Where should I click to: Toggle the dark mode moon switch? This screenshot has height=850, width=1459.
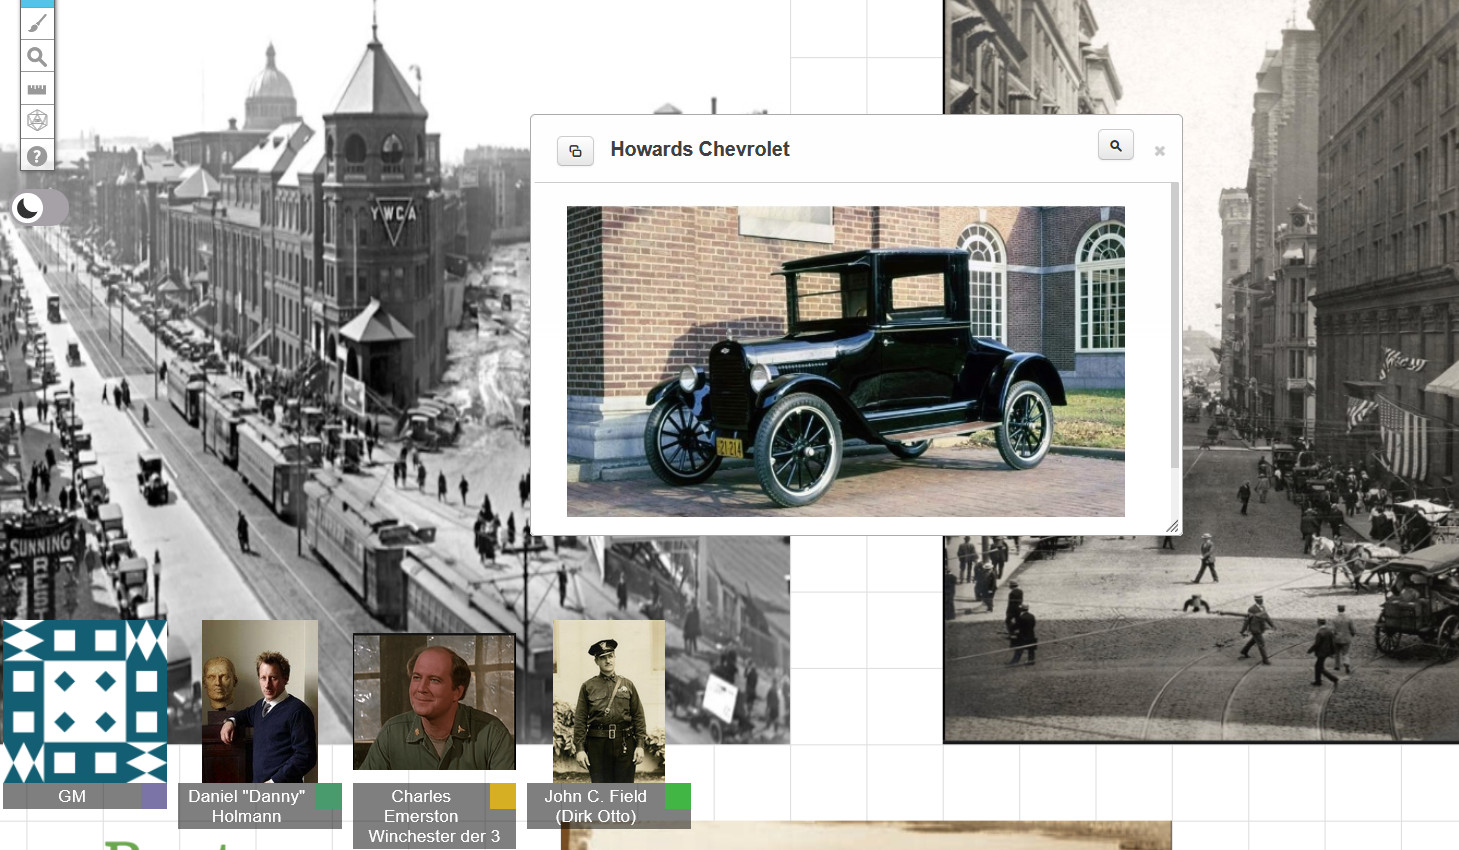click(40, 207)
